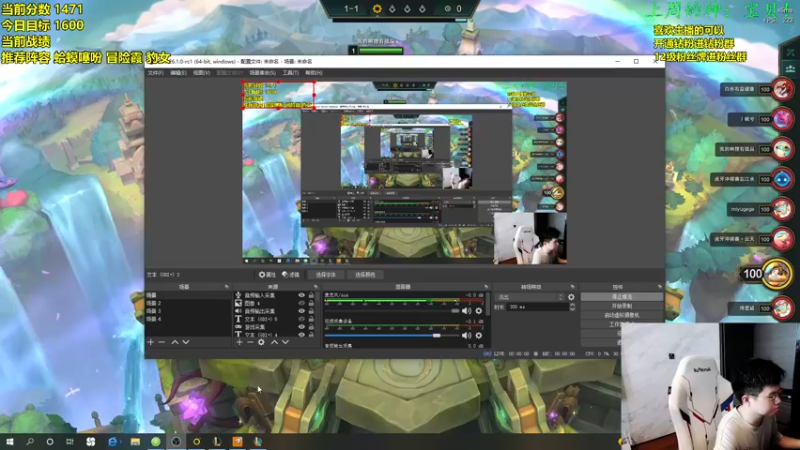The image size is (800, 450).
Task: Mute the 麦克风/Aux mixer channel
Action: [x=466, y=311]
